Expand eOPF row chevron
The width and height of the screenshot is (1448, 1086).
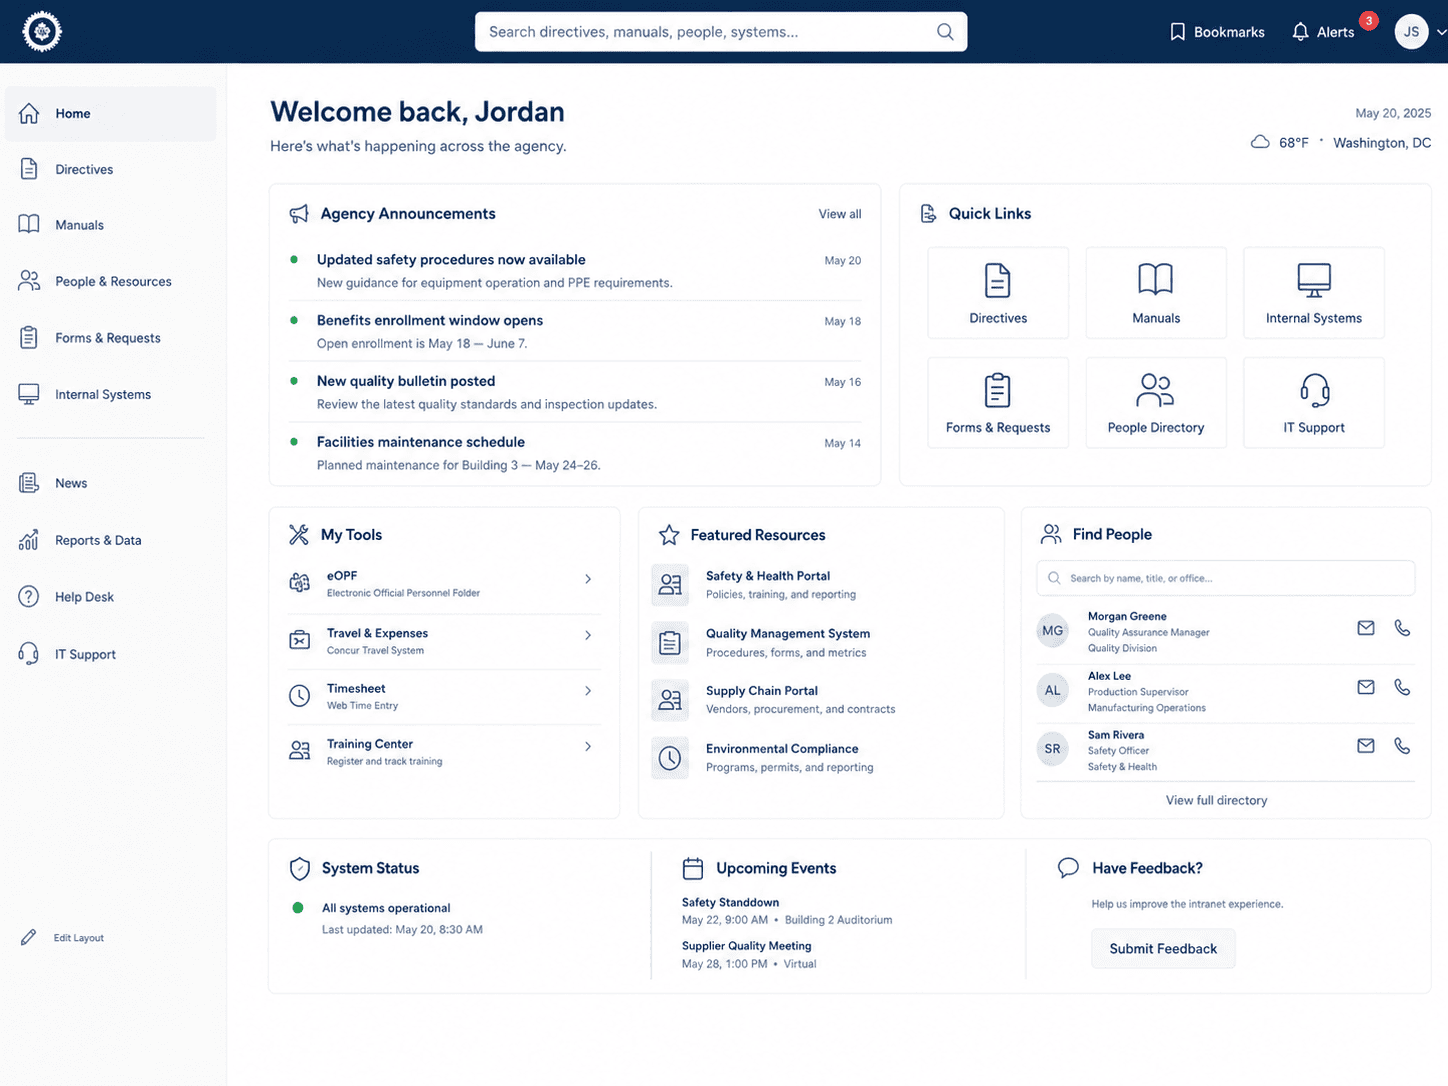point(588,579)
